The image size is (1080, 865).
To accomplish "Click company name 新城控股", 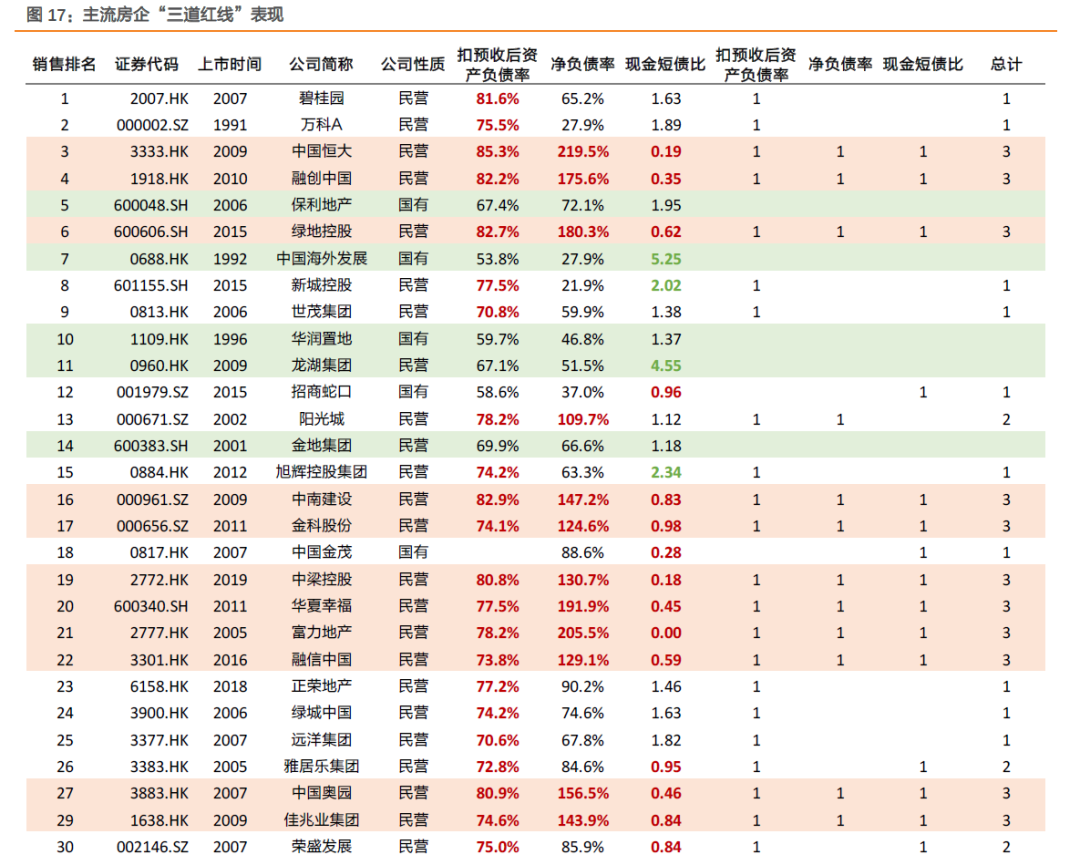I will (x=322, y=285).
